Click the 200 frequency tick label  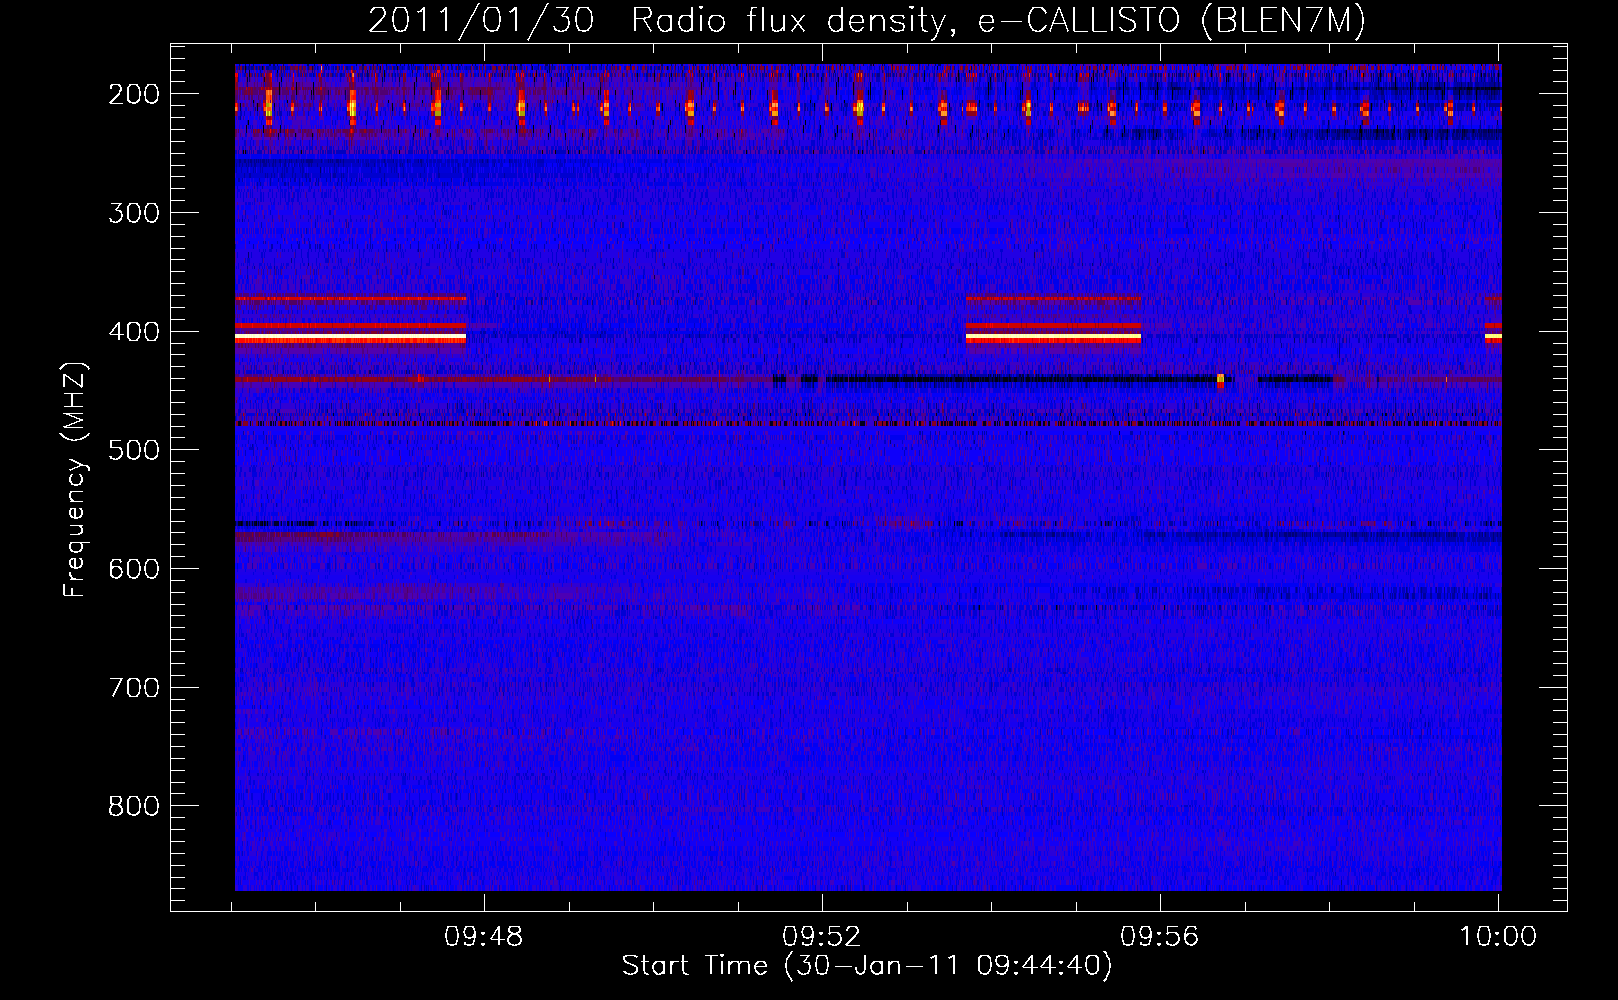tap(133, 94)
